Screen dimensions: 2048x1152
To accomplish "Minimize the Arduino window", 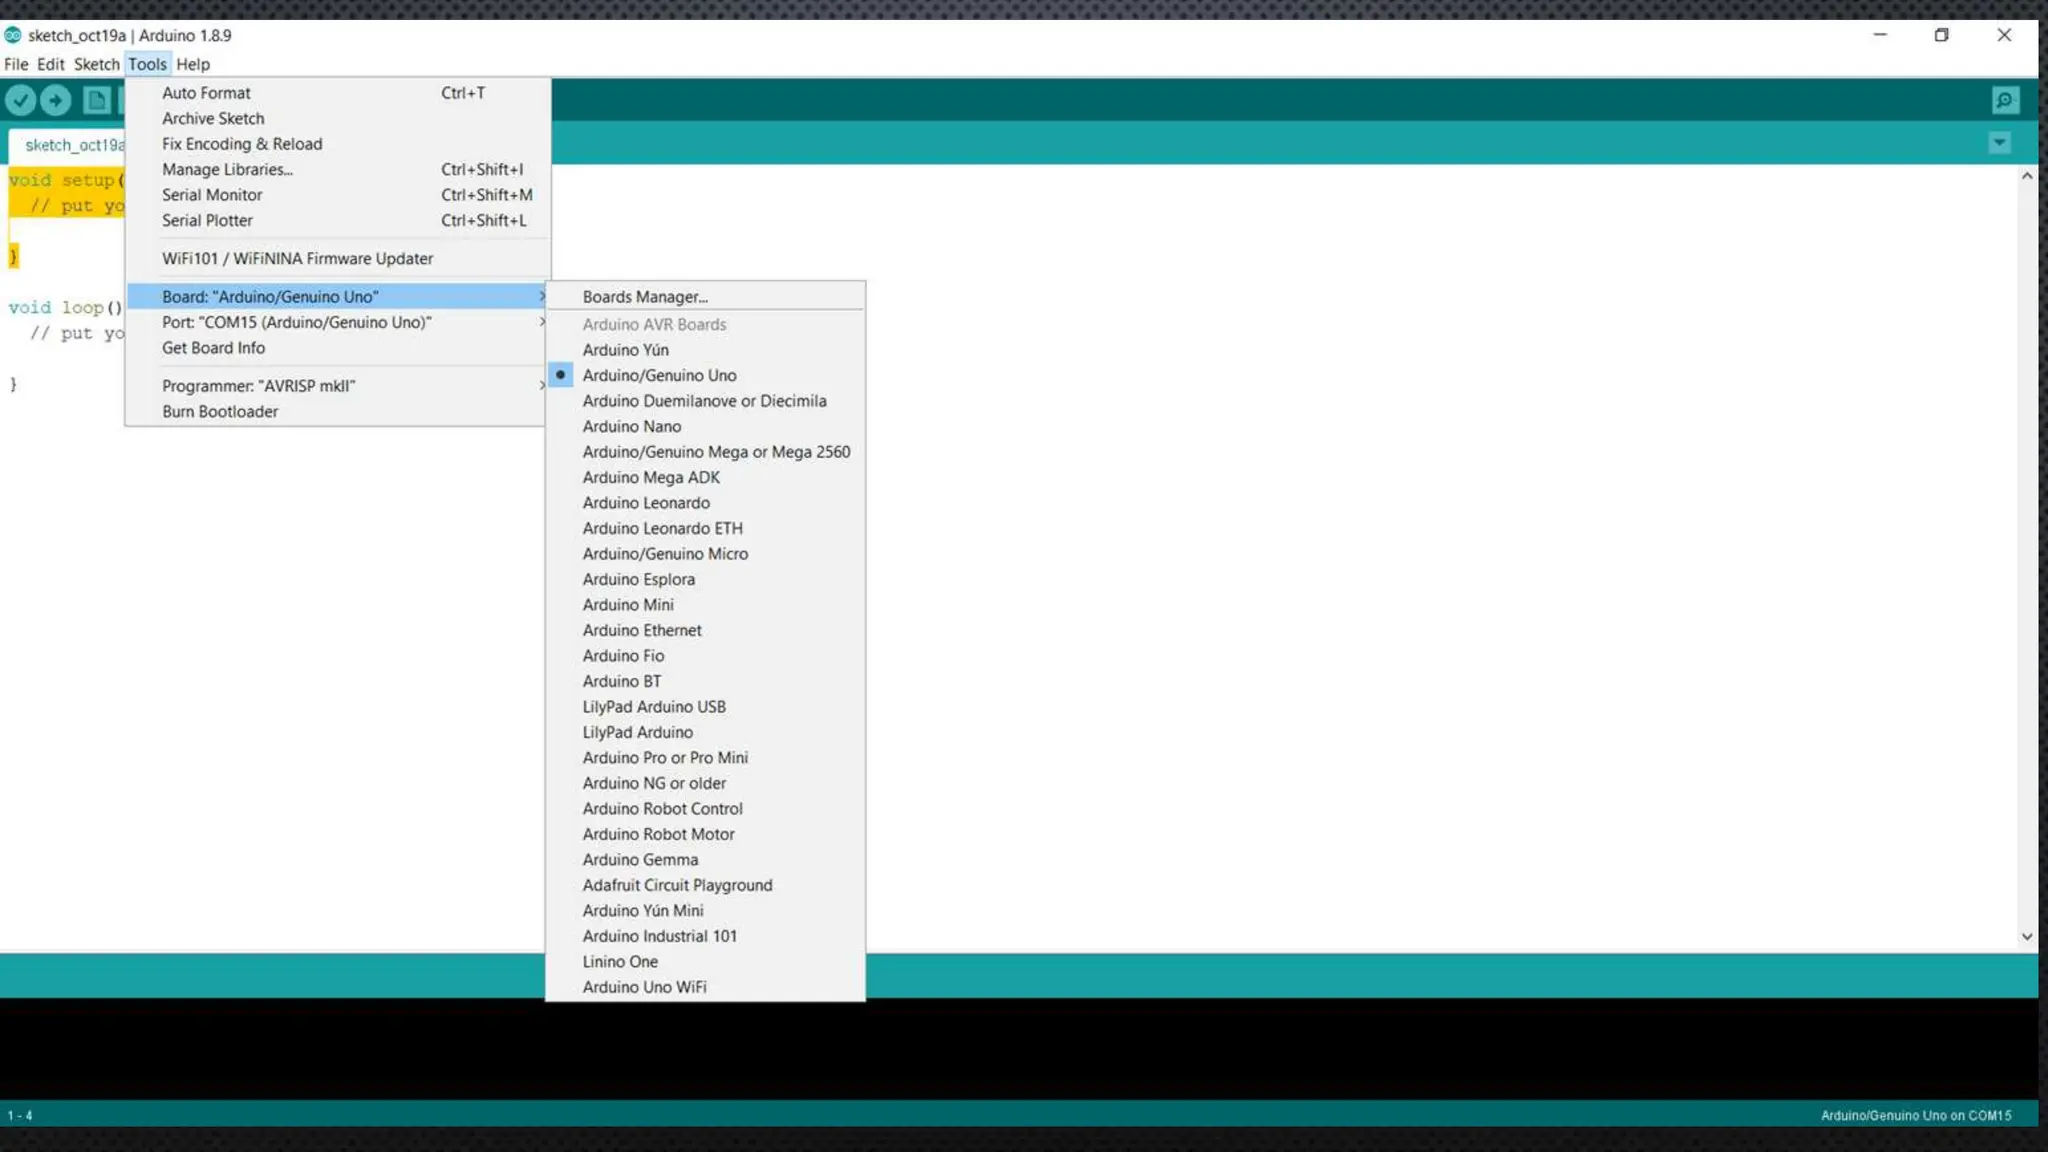I will 1880,35.
